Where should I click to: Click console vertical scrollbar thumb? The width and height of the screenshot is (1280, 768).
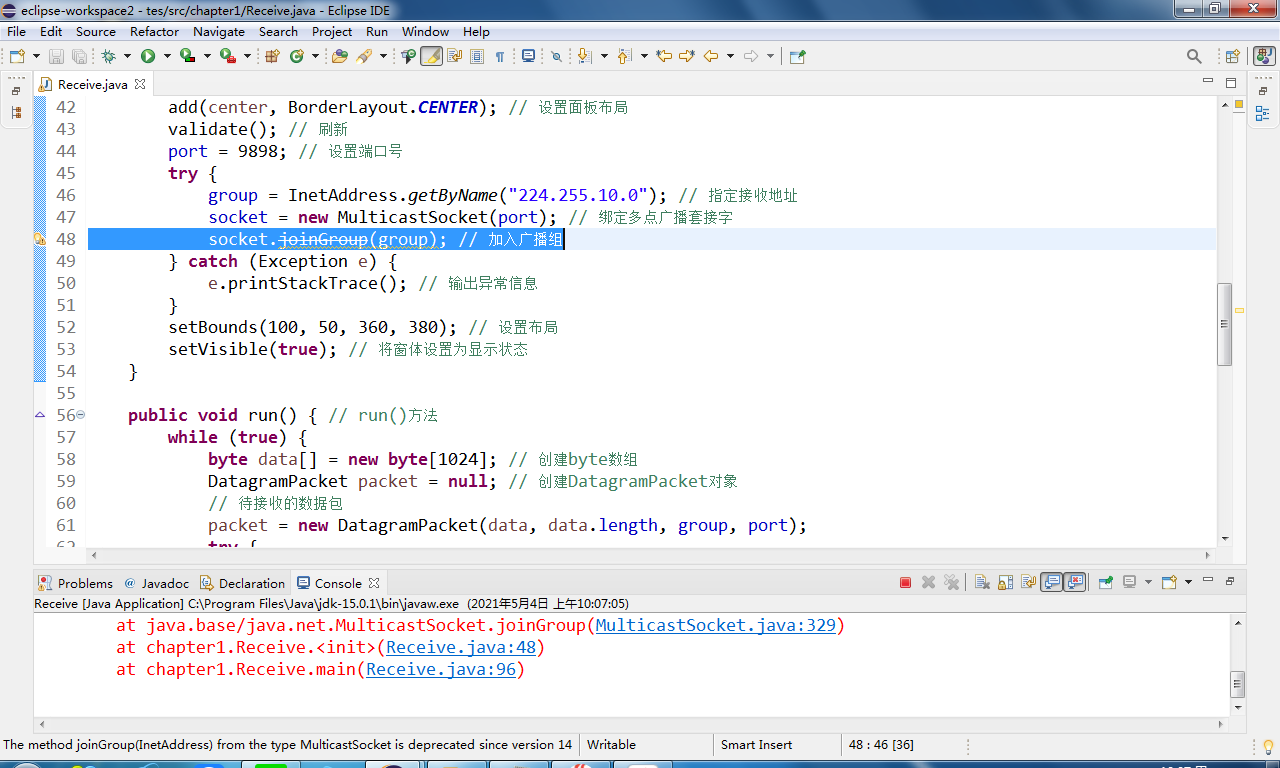[x=1238, y=684]
